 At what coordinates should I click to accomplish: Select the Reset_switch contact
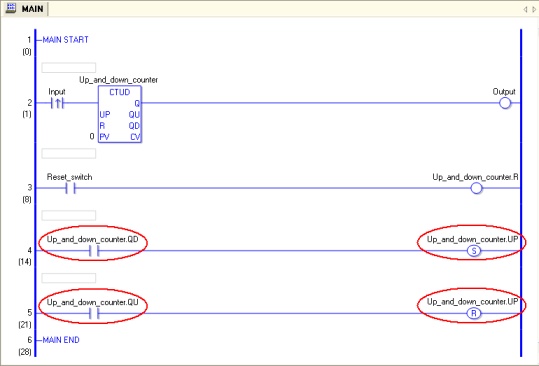tap(70, 188)
